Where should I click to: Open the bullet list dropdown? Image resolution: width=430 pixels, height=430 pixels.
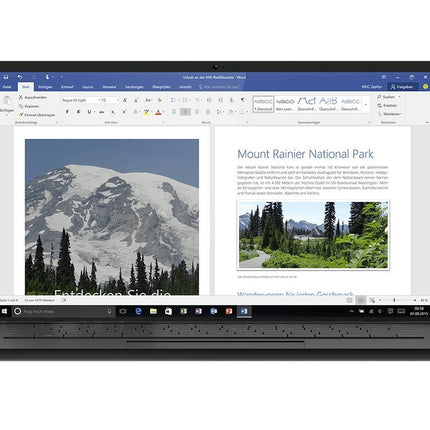coord(179,100)
